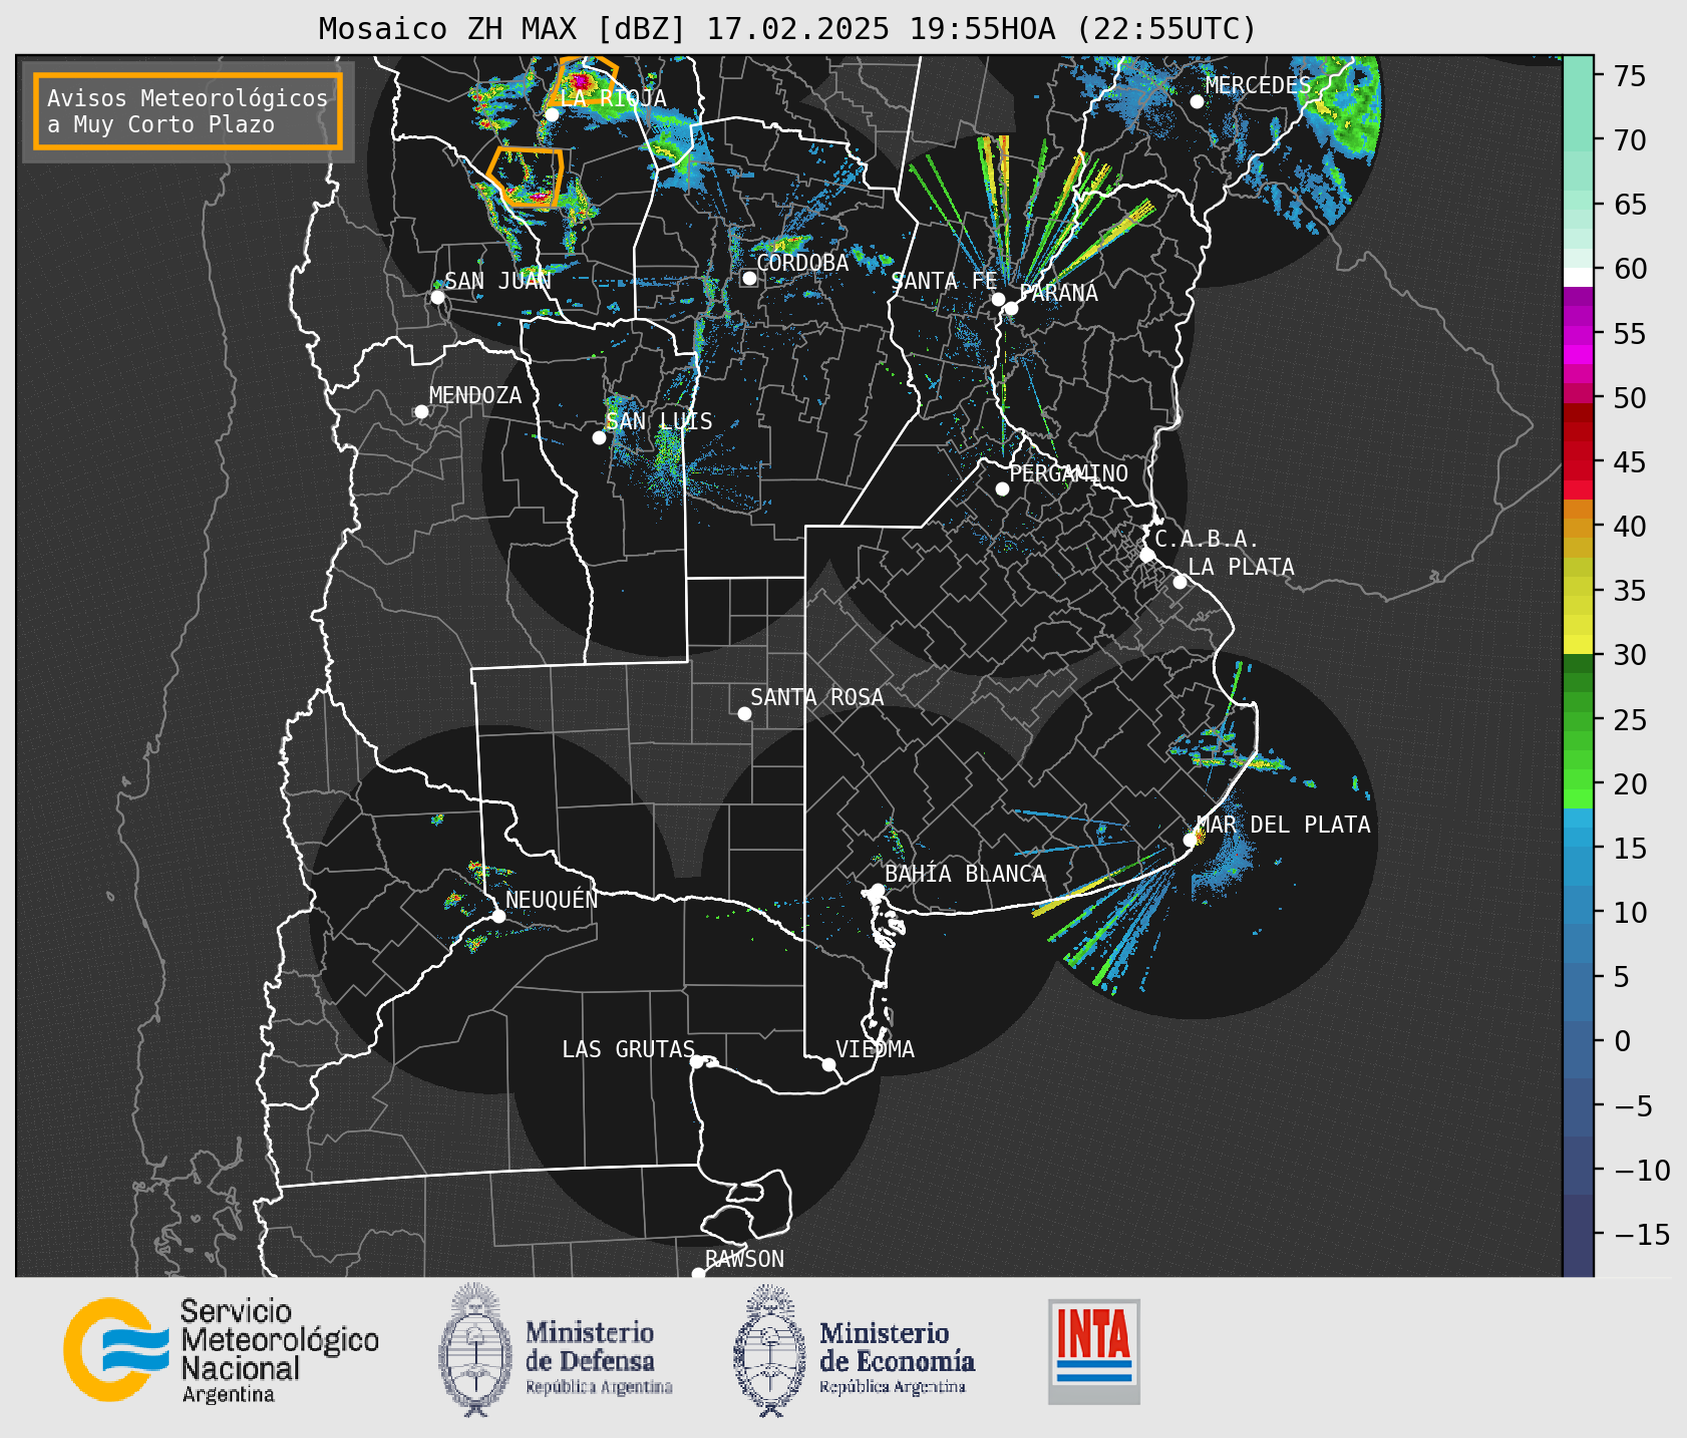Click the Santa Fe city marker
This screenshot has width=1687, height=1438.
(x=998, y=299)
